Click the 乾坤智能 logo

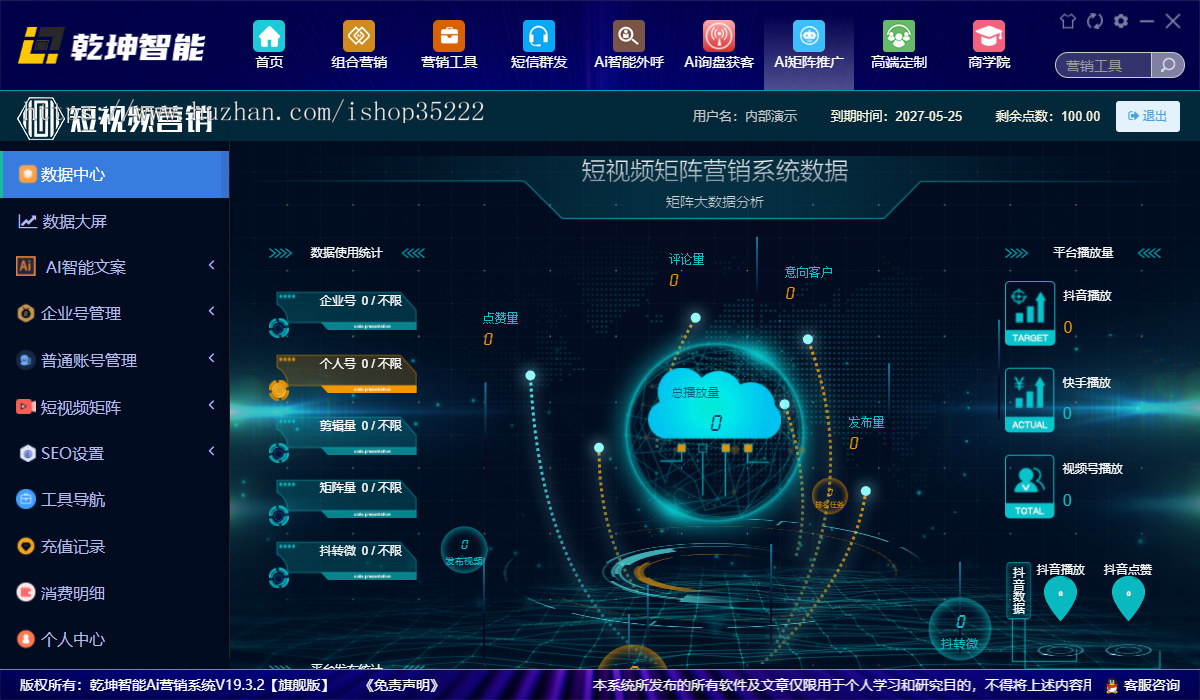point(114,45)
